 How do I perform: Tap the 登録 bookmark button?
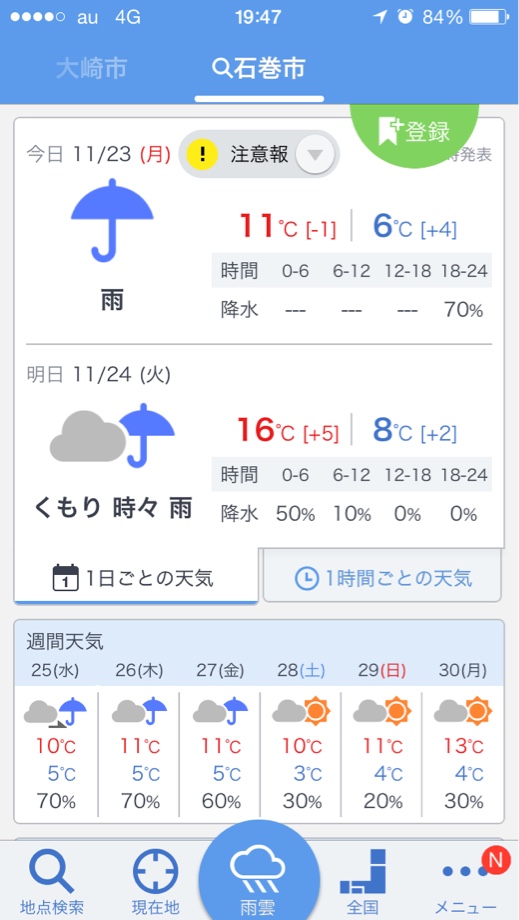(415, 132)
